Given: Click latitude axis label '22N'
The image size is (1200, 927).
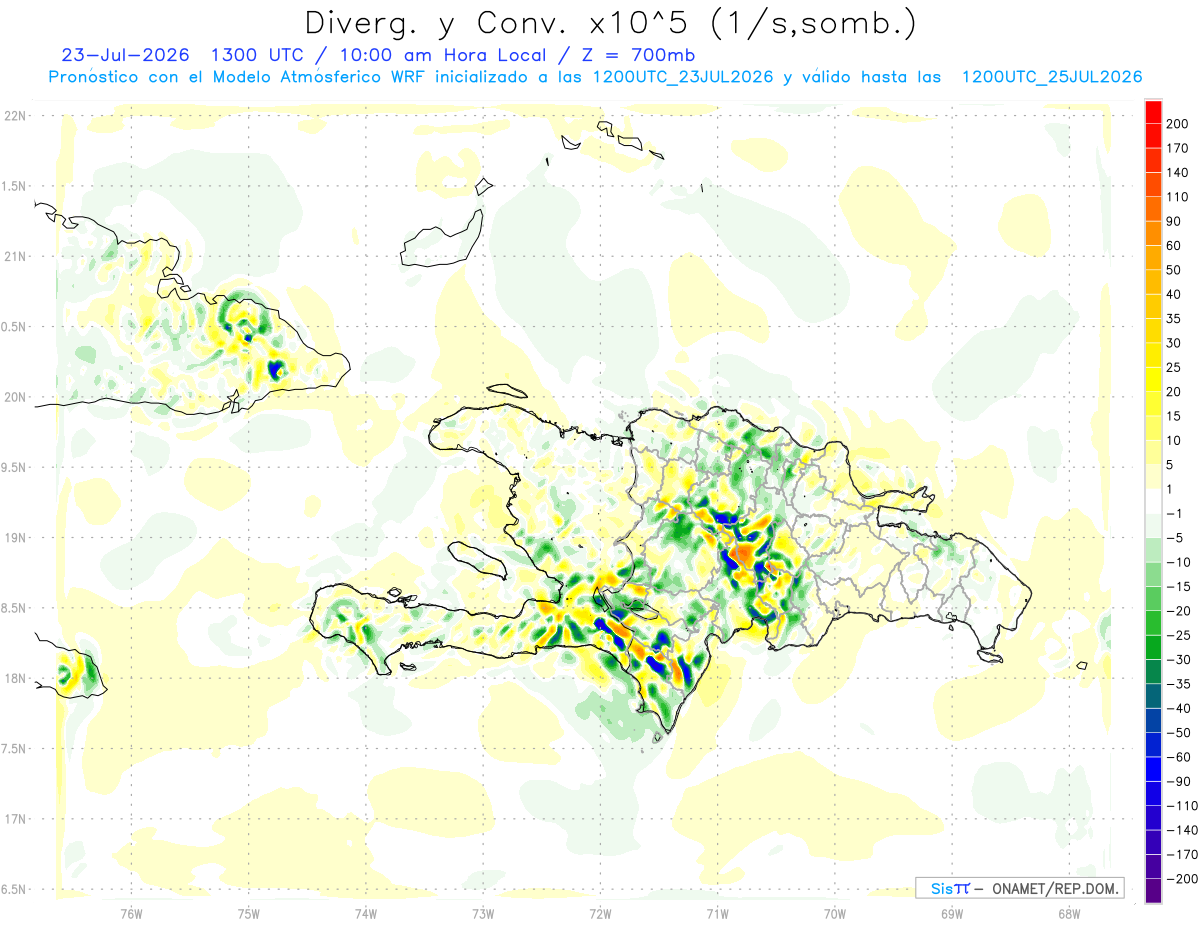Looking at the screenshot, I should click(15, 115).
